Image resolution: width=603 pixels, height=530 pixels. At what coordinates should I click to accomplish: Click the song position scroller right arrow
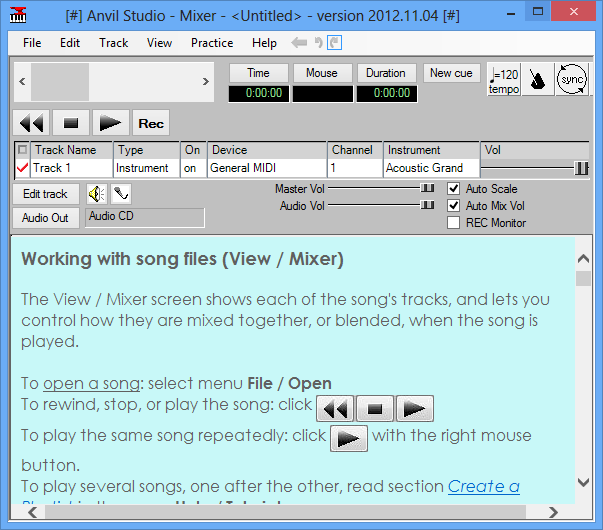click(x=206, y=82)
